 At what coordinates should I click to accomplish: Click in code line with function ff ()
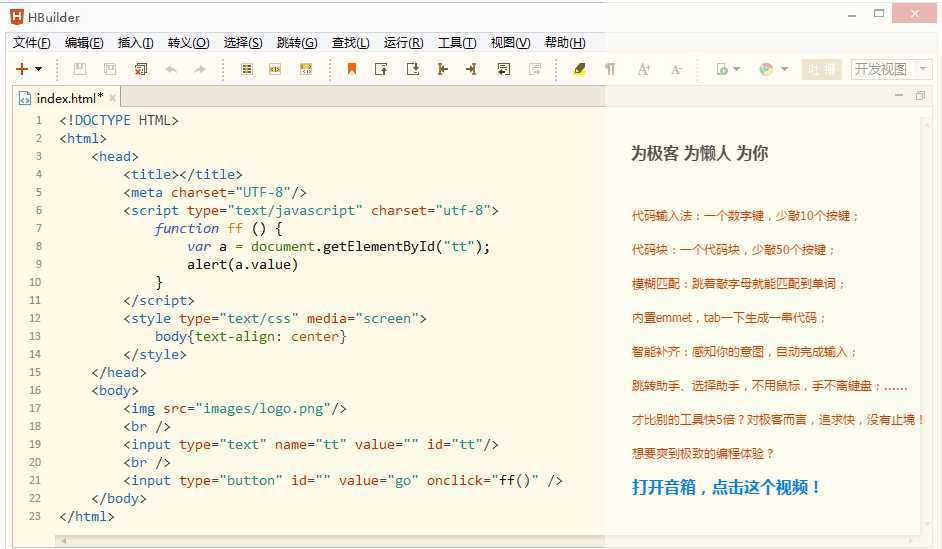coord(218,228)
